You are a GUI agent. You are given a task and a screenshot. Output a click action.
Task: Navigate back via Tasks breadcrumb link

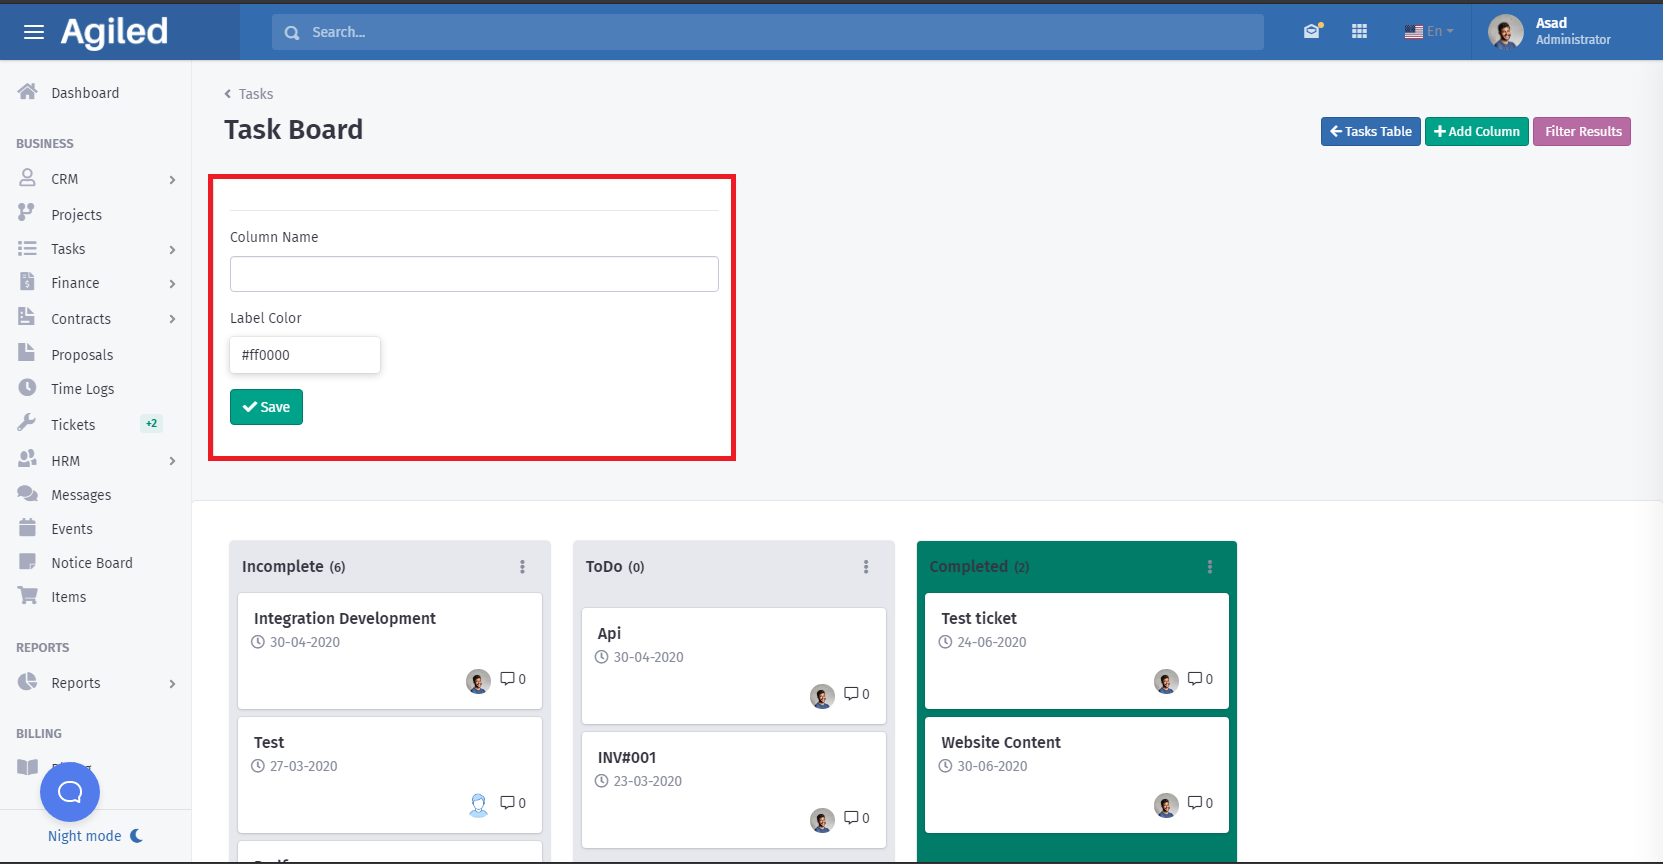pos(255,94)
